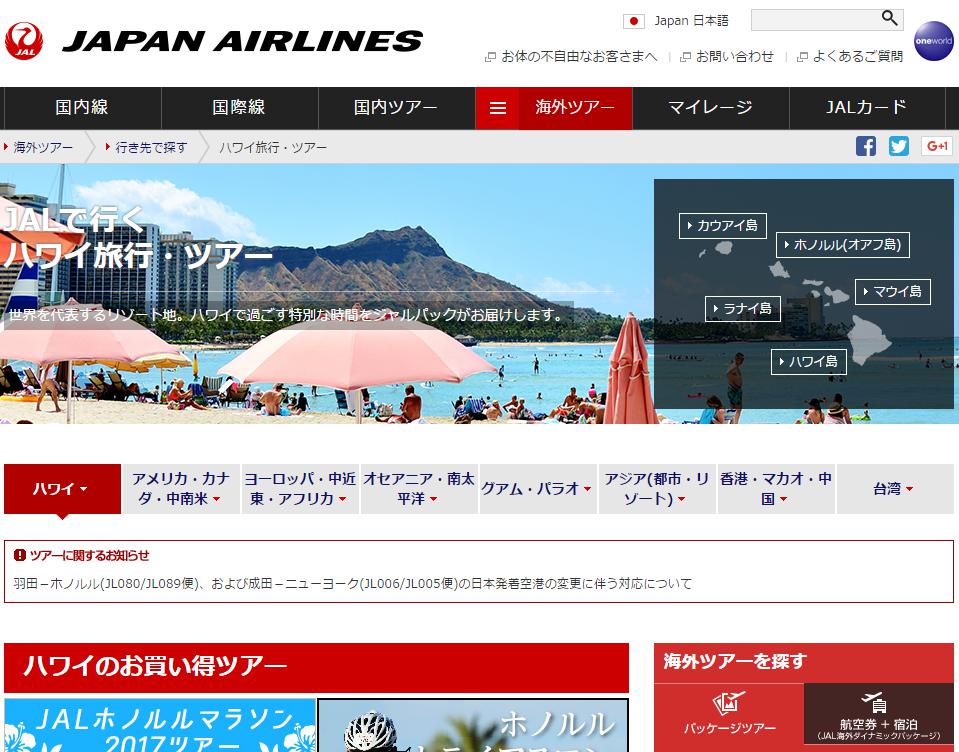Open the JALカード menu
The image size is (959, 752).
click(867, 108)
